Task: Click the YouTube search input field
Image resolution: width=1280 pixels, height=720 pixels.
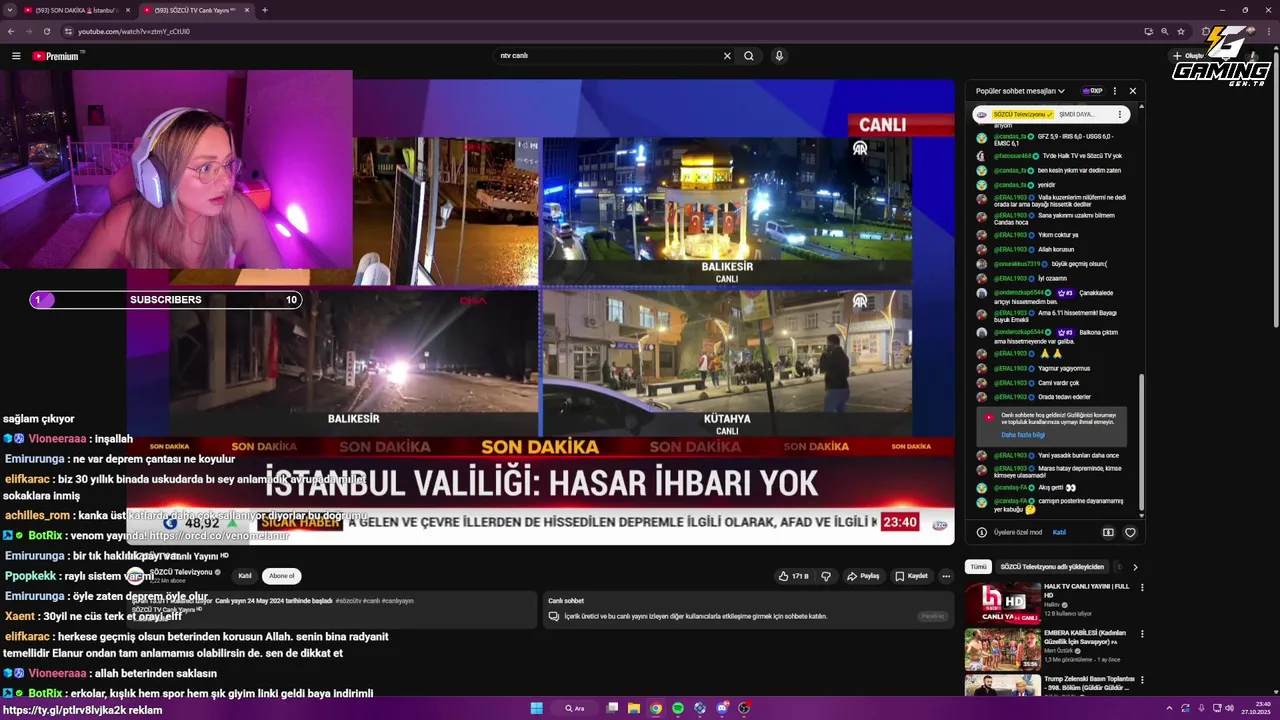Action: point(608,56)
